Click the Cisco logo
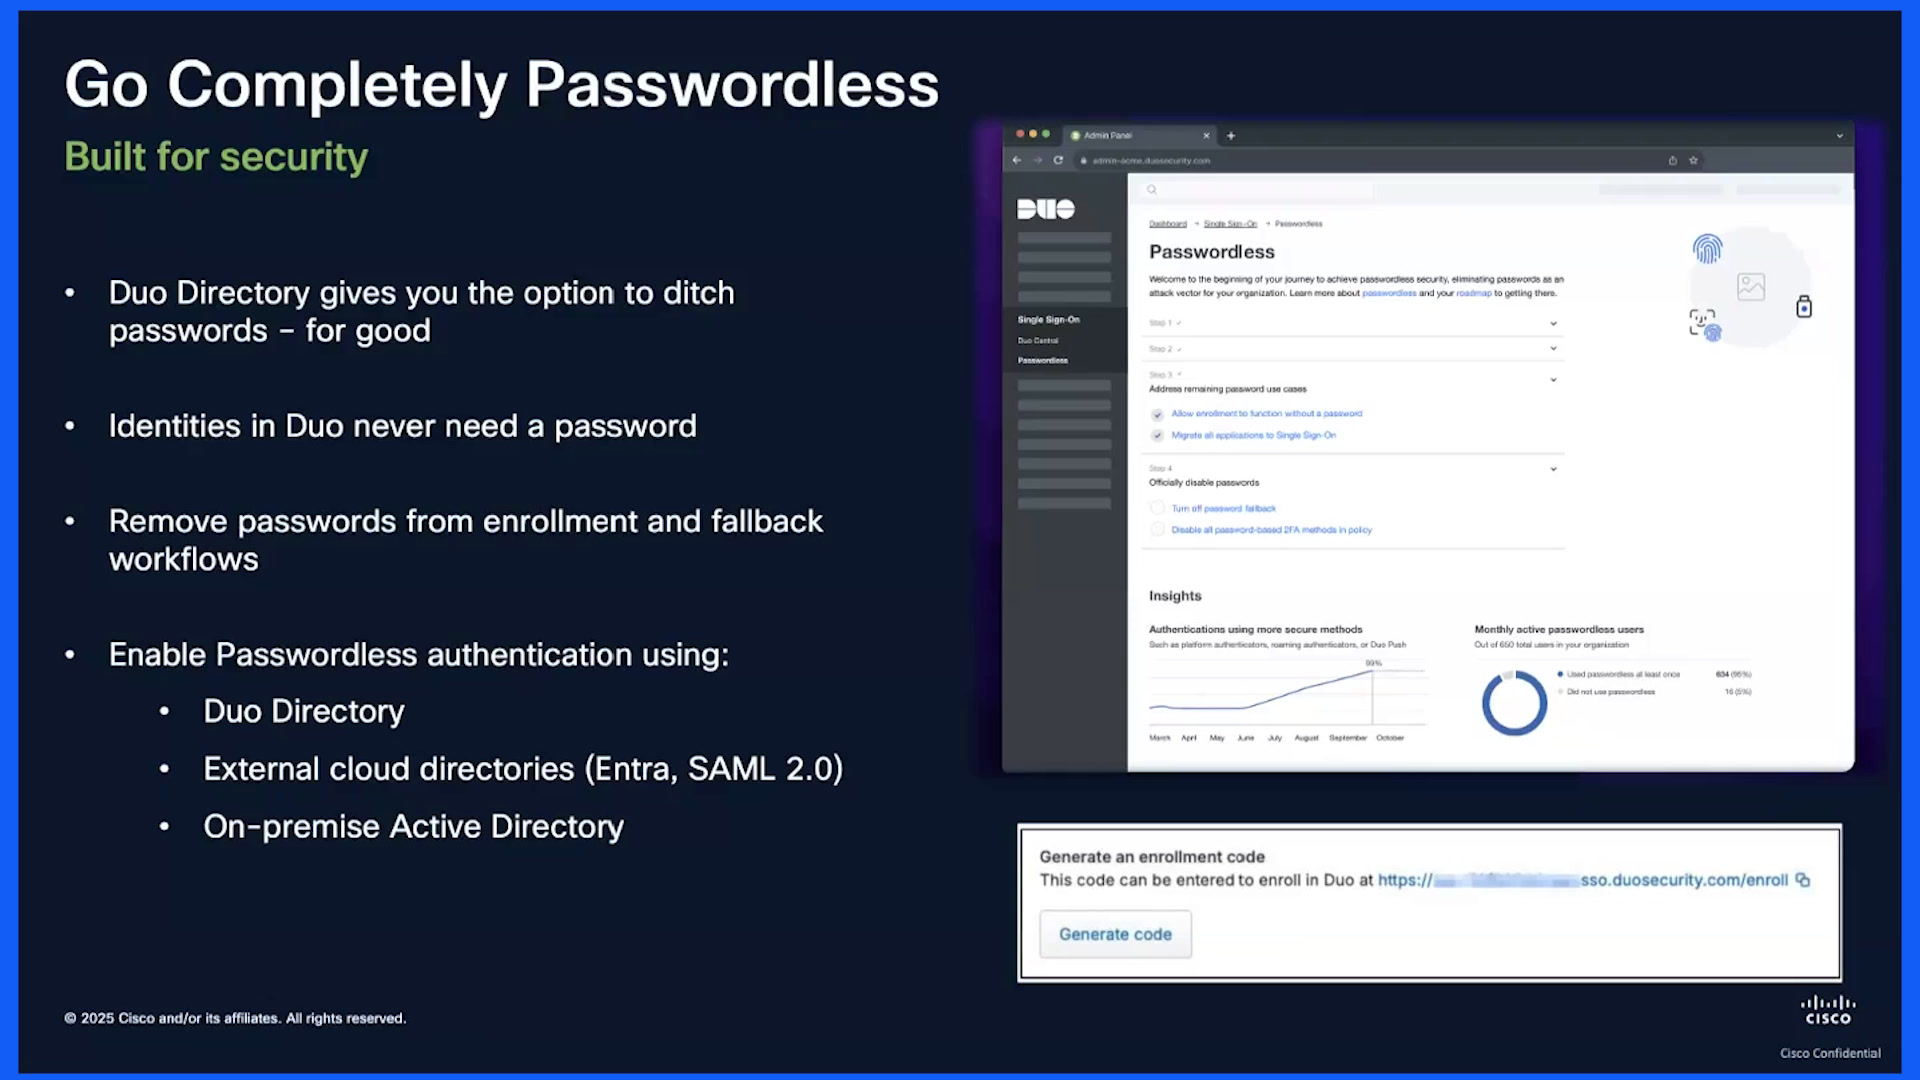The height and width of the screenshot is (1080, 1920). [x=1828, y=1010]
